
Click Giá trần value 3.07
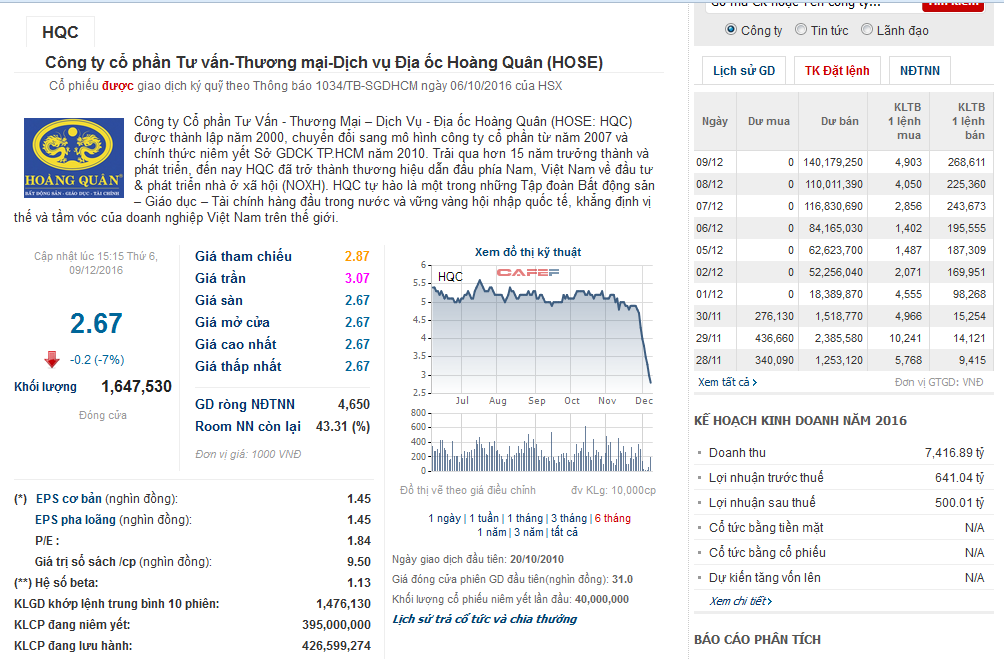pyautogui.click(x=357, y=278)
